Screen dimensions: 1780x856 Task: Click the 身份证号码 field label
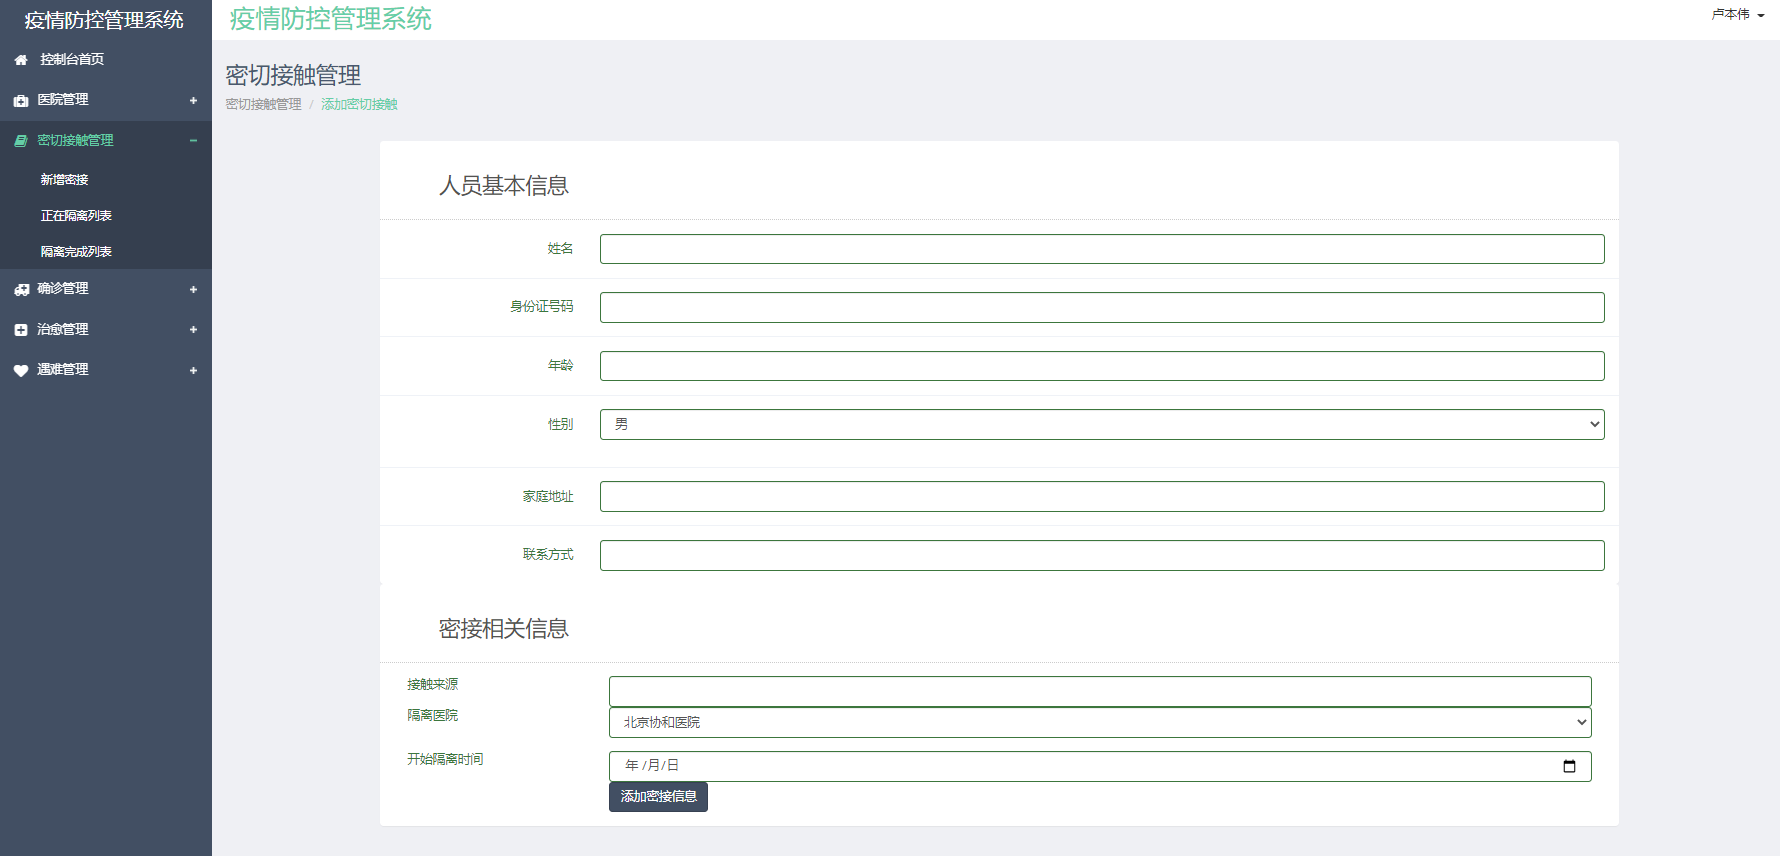click(541, 306)
